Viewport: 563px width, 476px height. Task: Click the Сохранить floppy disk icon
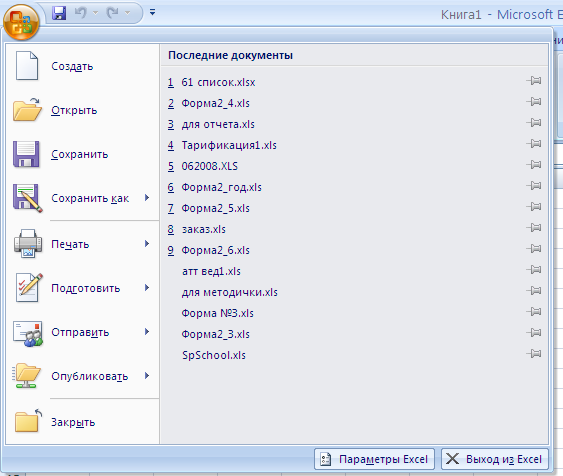(x=26, y=154)
